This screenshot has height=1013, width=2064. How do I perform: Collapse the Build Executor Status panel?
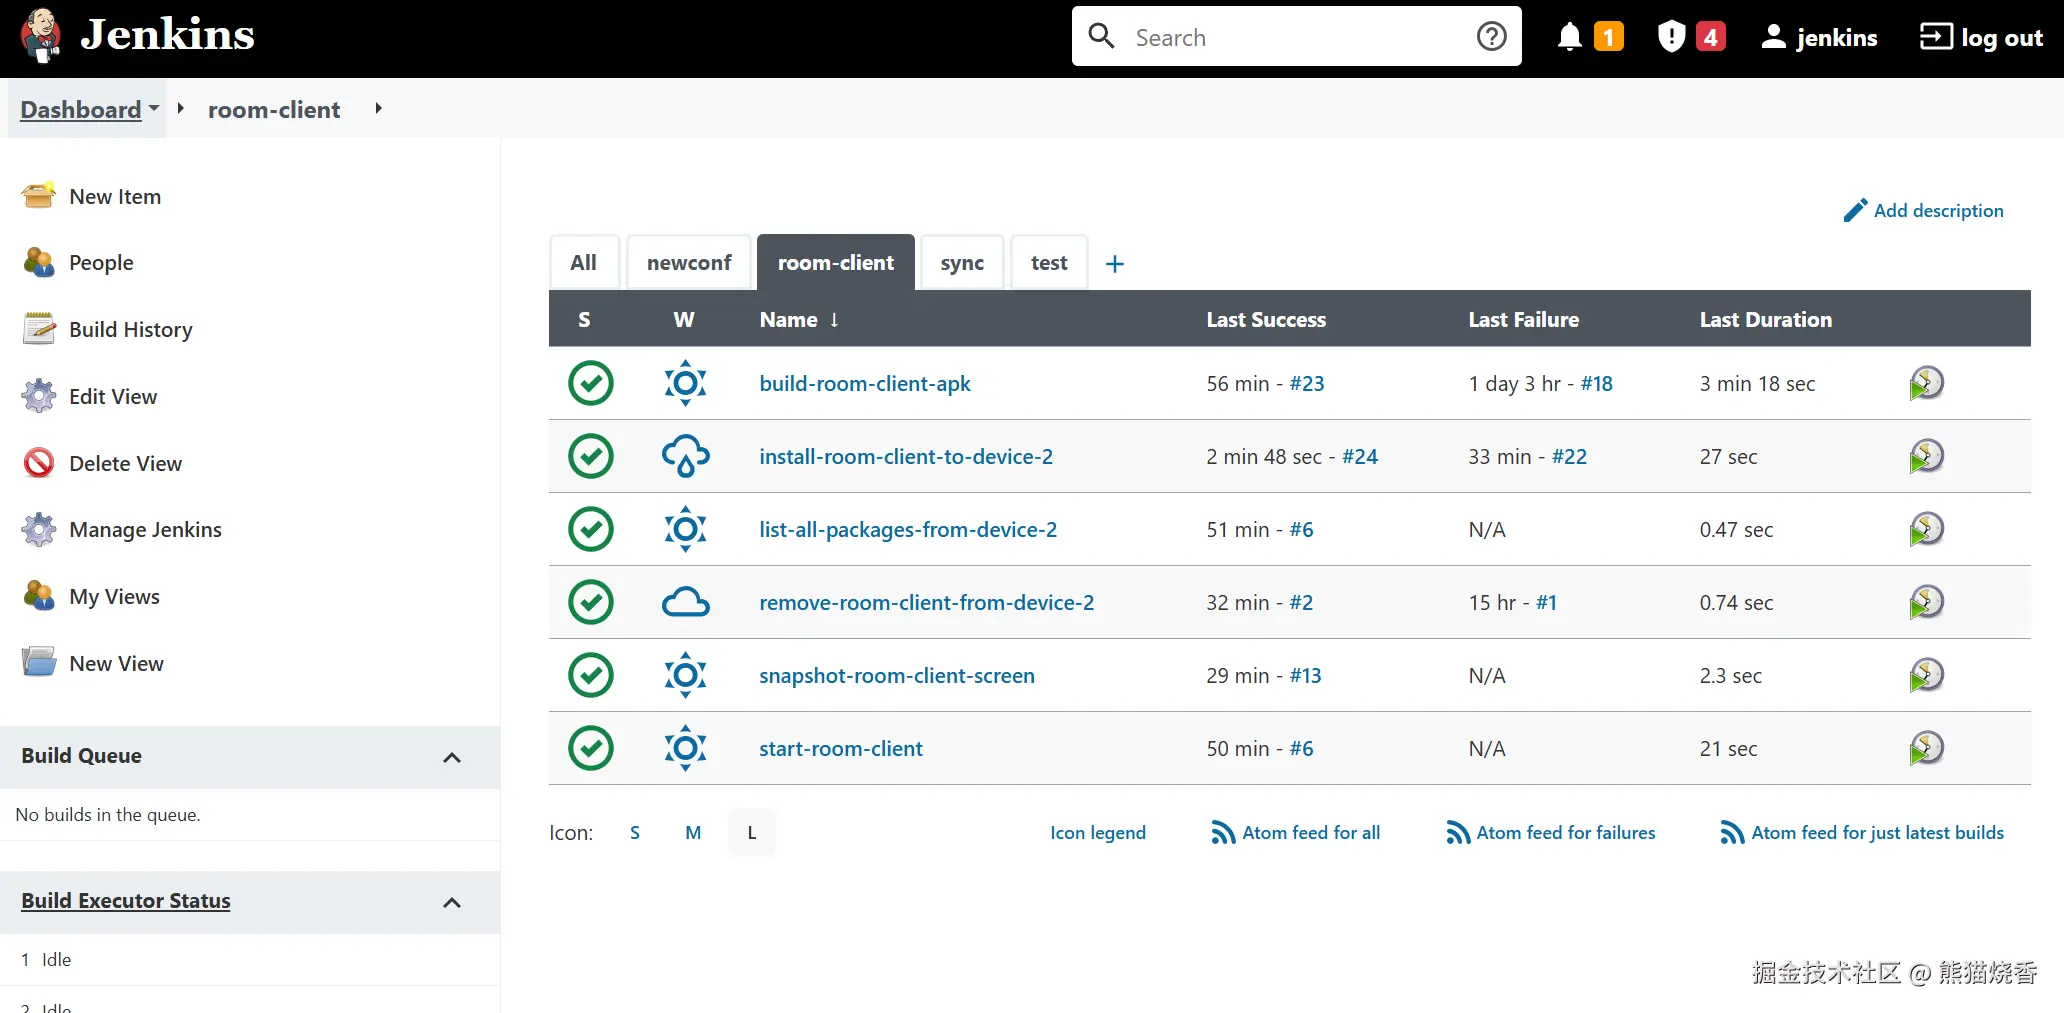452,902
